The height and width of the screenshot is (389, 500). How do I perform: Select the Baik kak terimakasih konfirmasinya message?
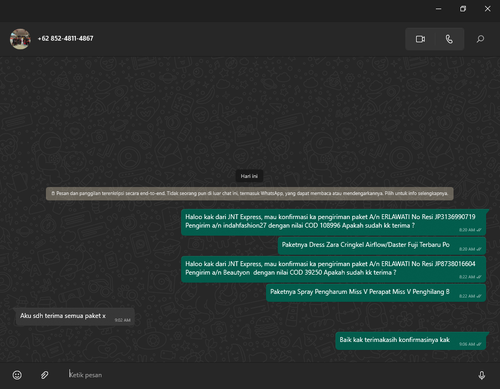coord(411,341)
